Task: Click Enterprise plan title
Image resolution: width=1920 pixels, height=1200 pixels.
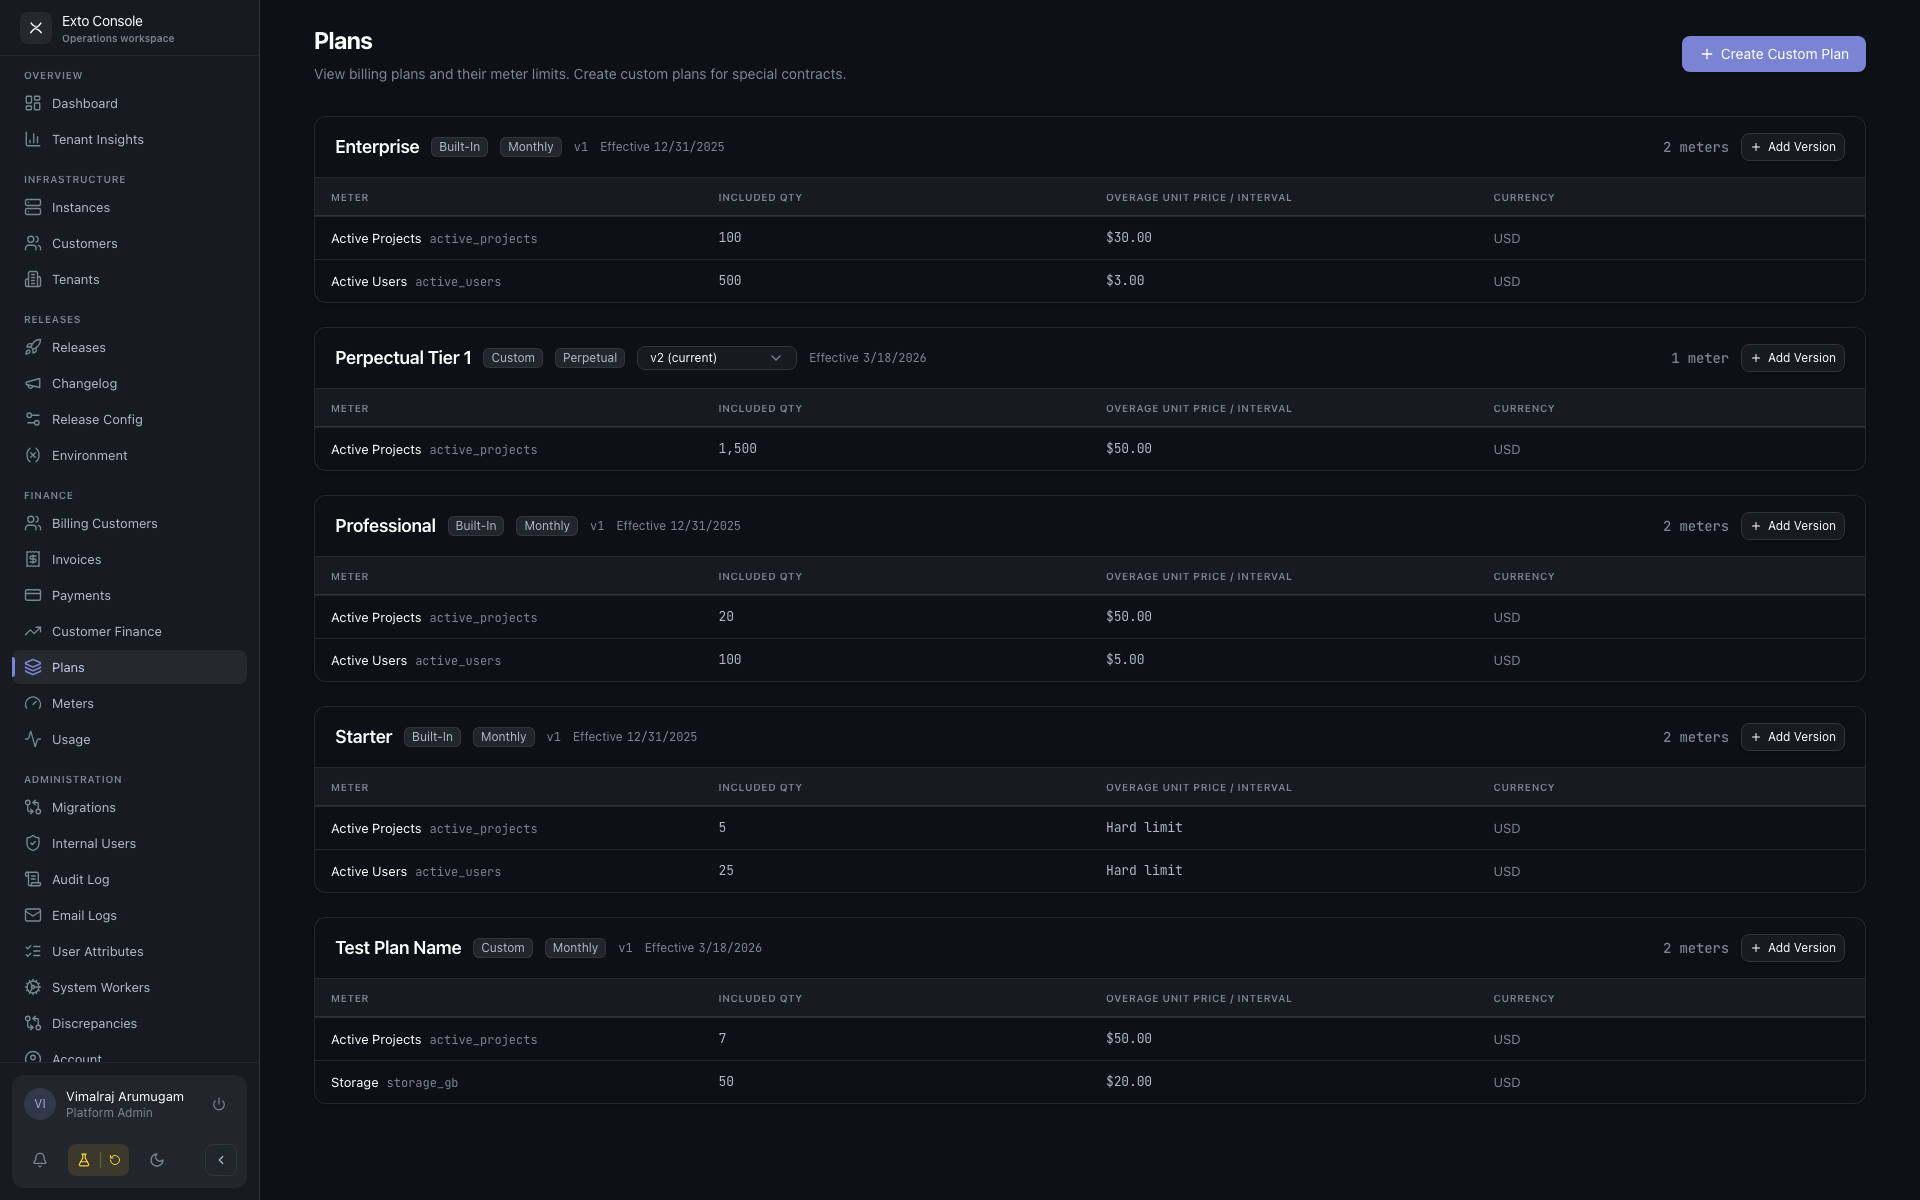Action: click(x=377, y=147)
